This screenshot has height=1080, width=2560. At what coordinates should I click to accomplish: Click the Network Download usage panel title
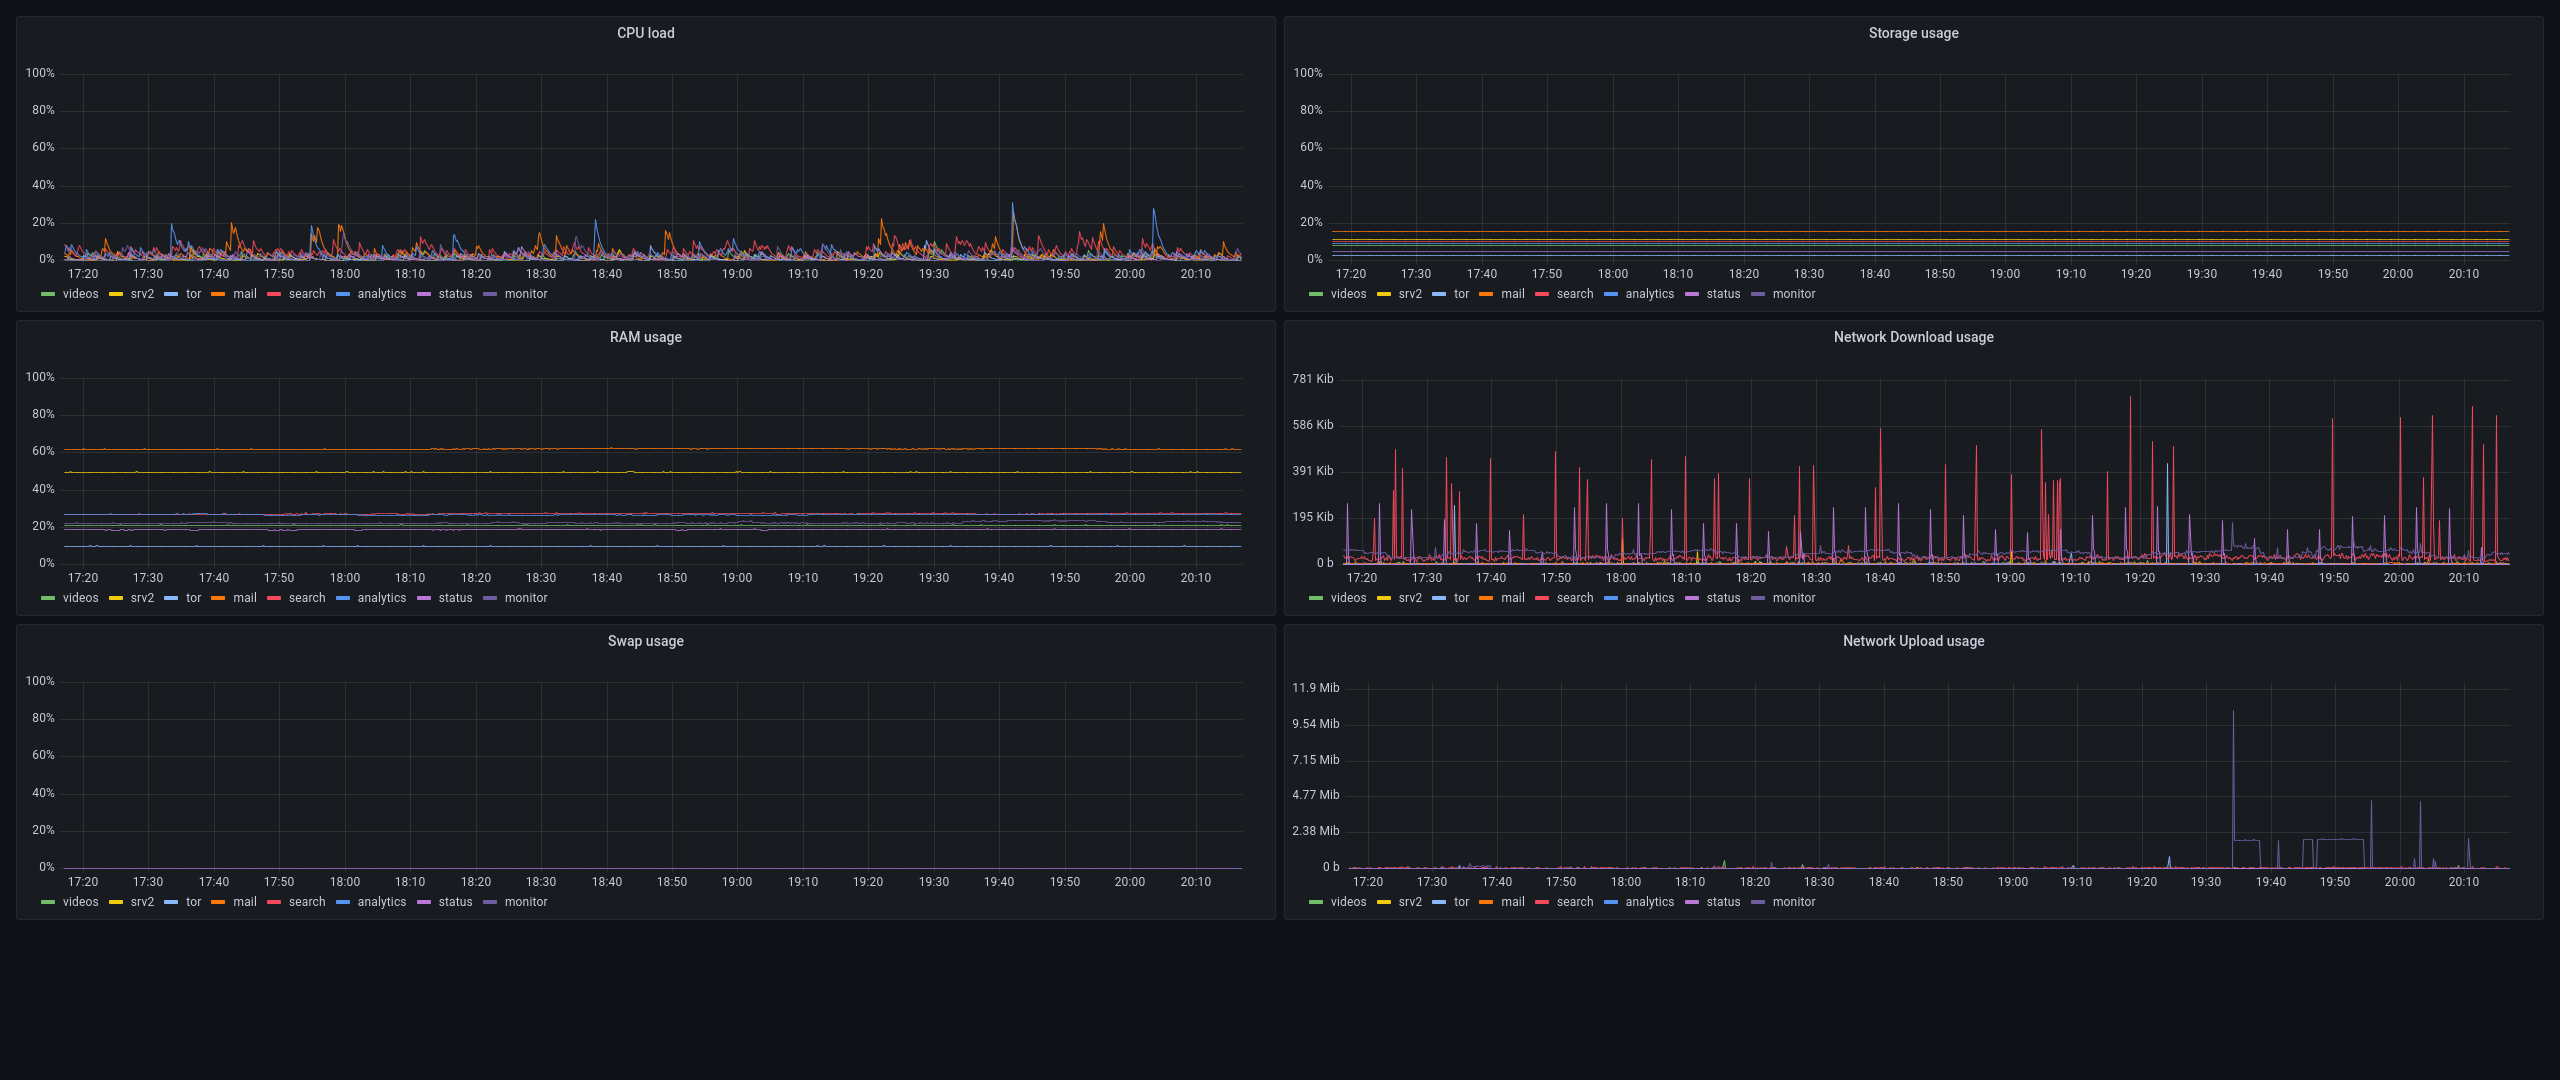pos(1912,337)
